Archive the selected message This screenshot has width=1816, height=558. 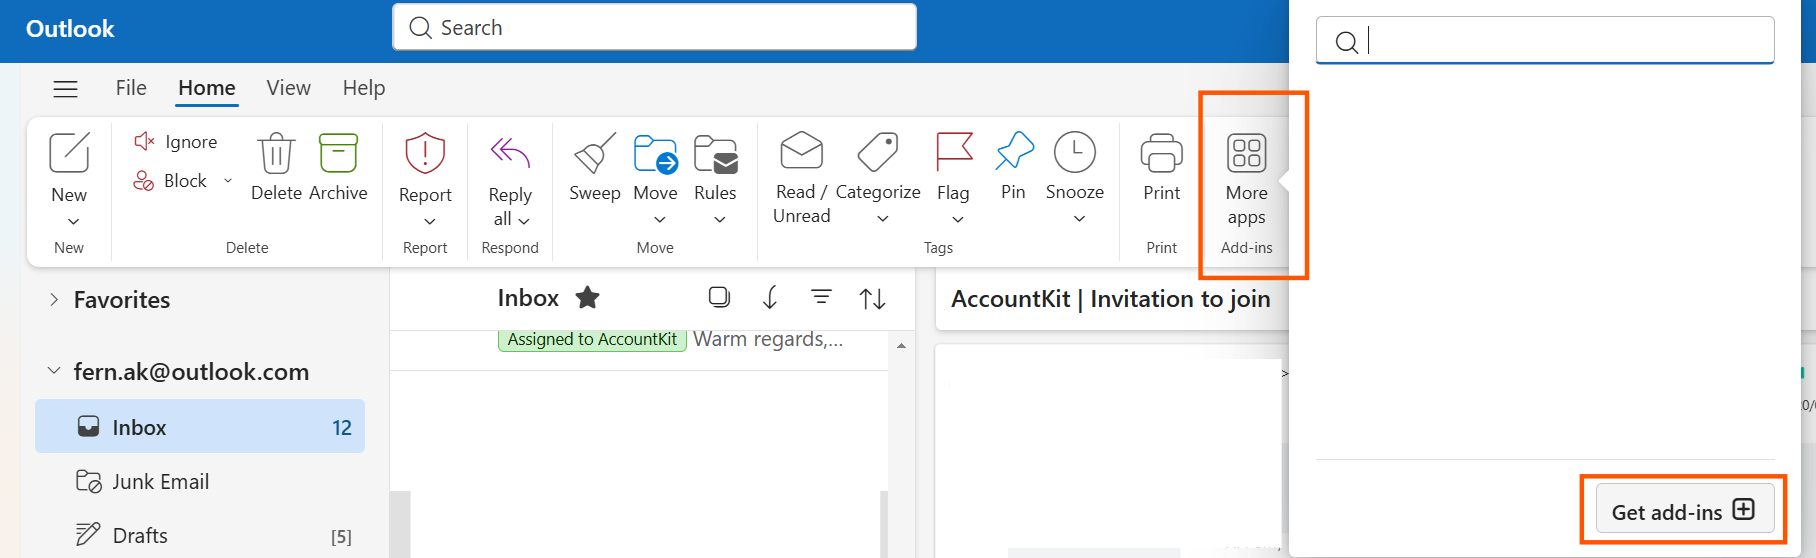click(x=338, y=167)
